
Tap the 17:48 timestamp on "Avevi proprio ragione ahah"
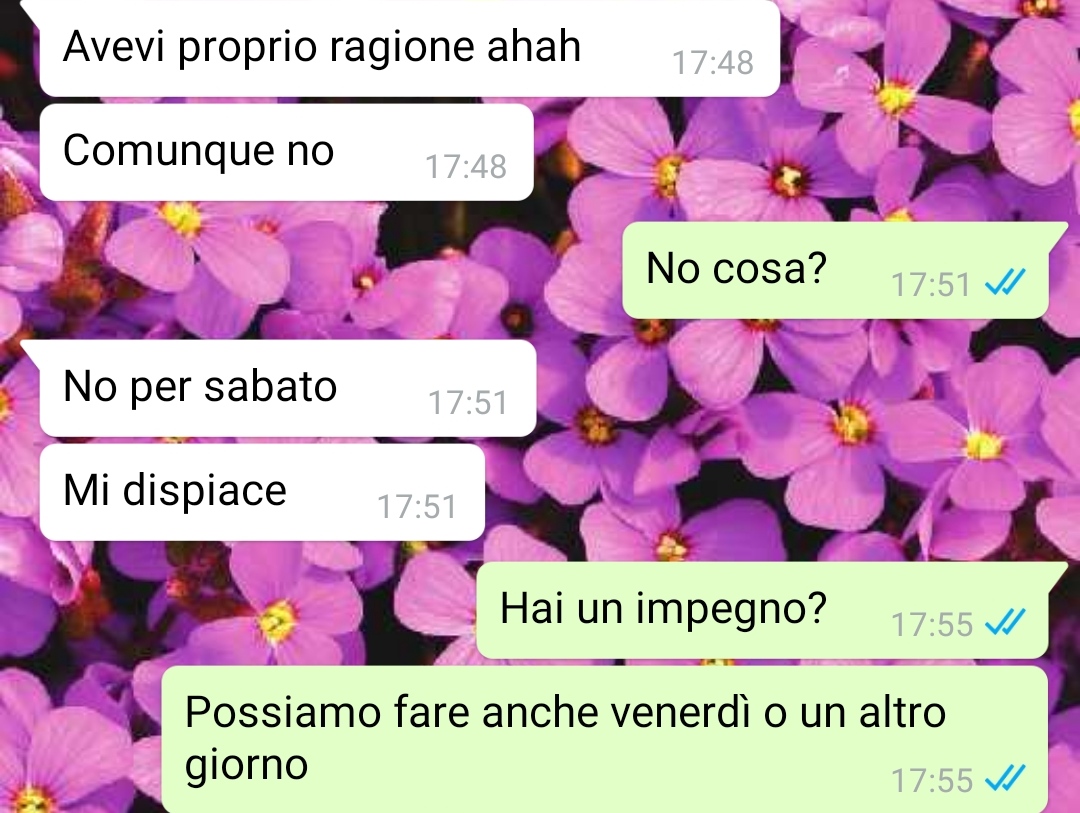(713, 63)
